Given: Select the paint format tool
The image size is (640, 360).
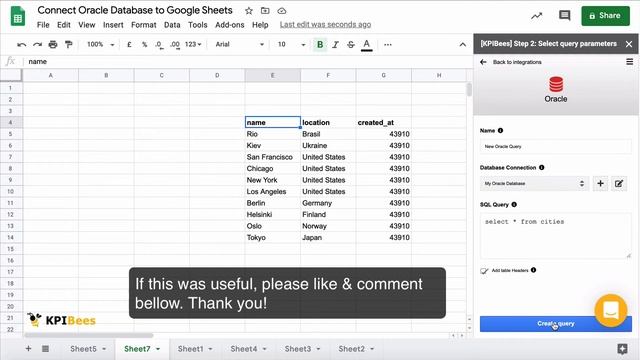Looking at the screenshot, I should pos(69,44).
